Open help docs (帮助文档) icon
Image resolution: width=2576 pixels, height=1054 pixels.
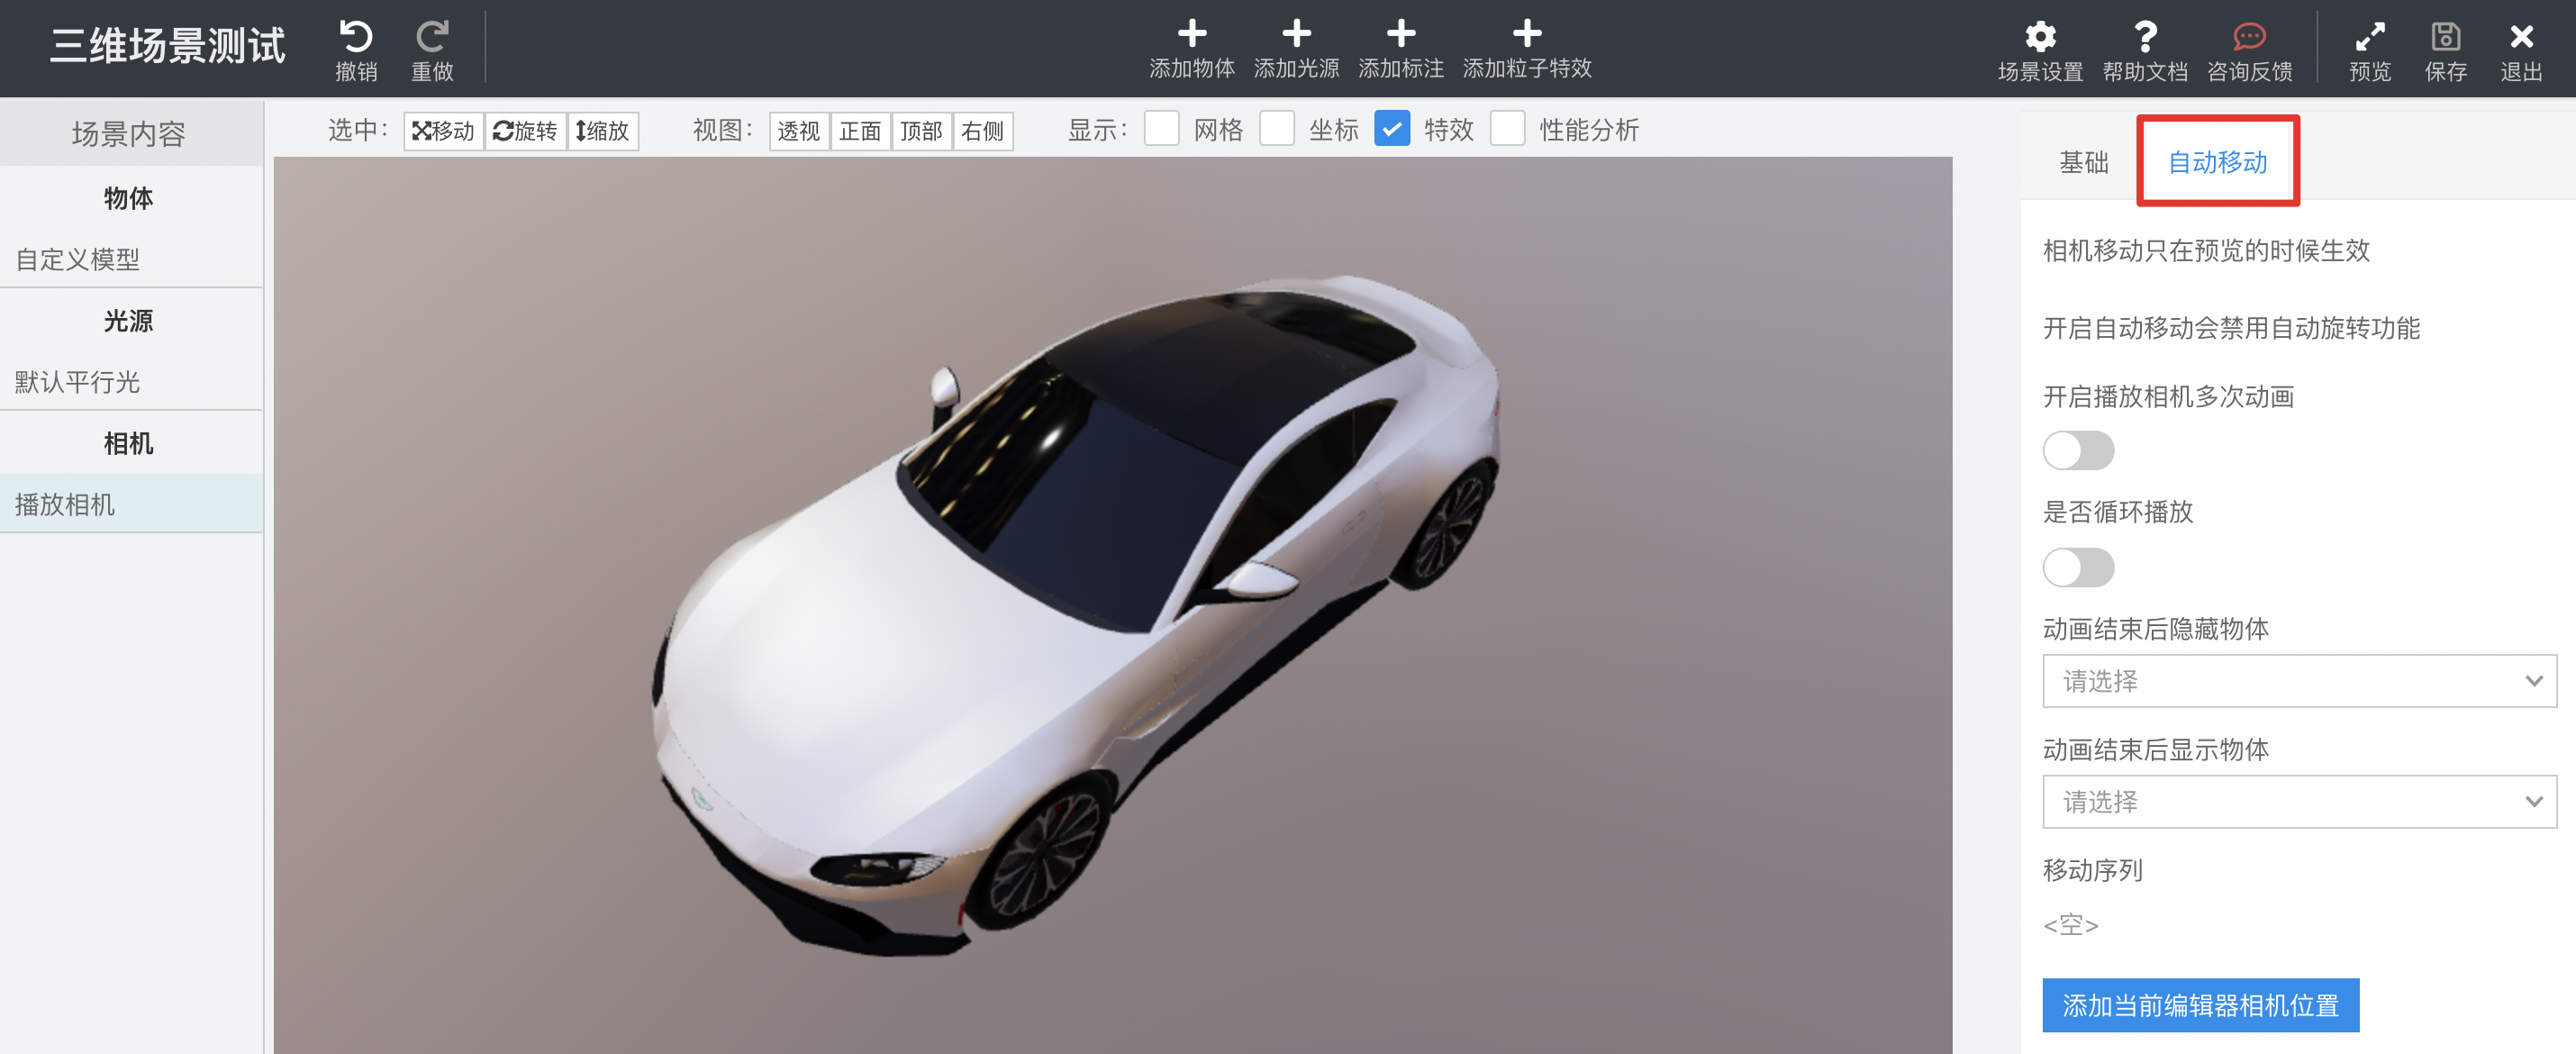click(x=2145, y=37)
